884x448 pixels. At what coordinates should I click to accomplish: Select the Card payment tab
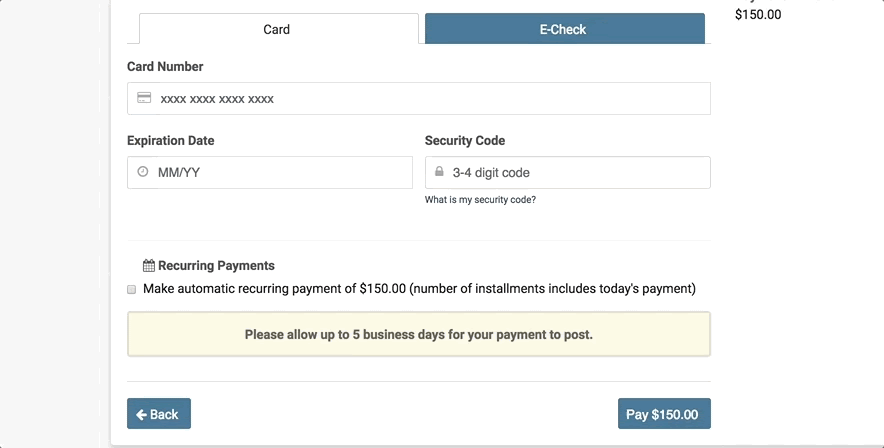click(279, 29)
